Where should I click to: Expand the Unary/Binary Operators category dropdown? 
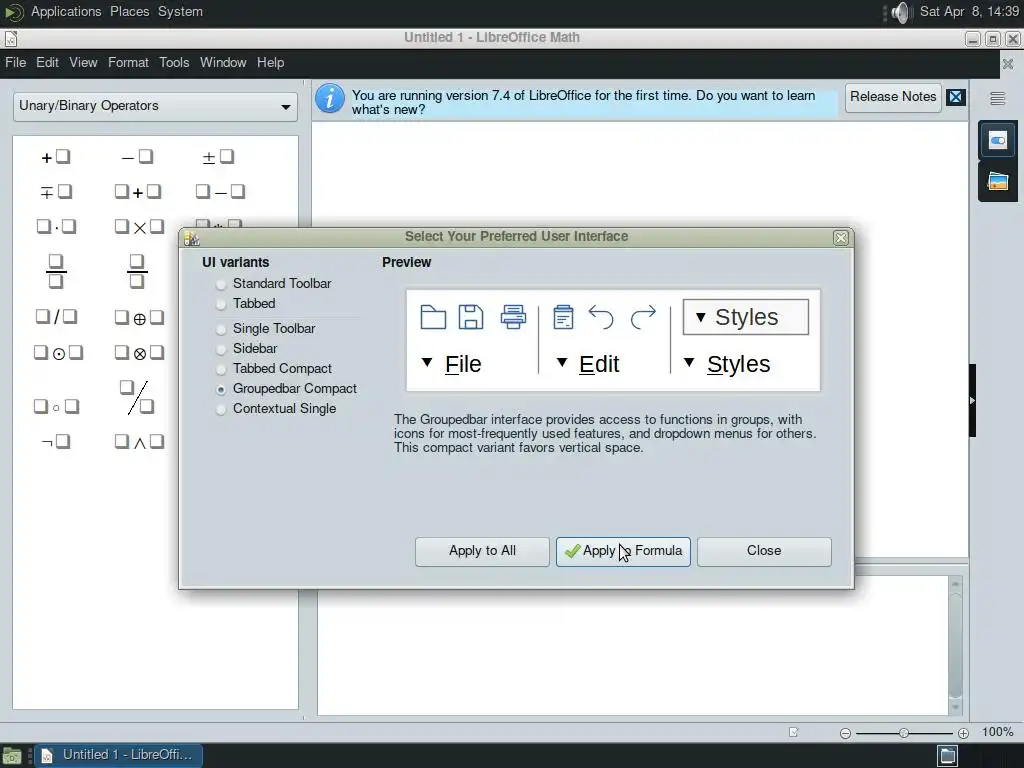155,106
